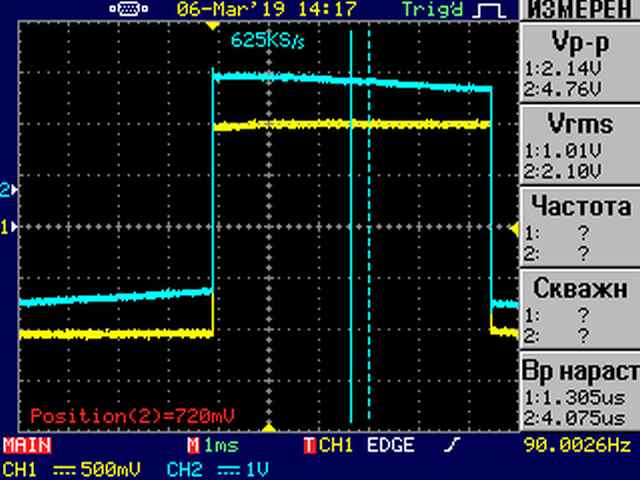Click the yellow trigger position marker at top
Screen dimensions: 640x480
pos(212,26)
